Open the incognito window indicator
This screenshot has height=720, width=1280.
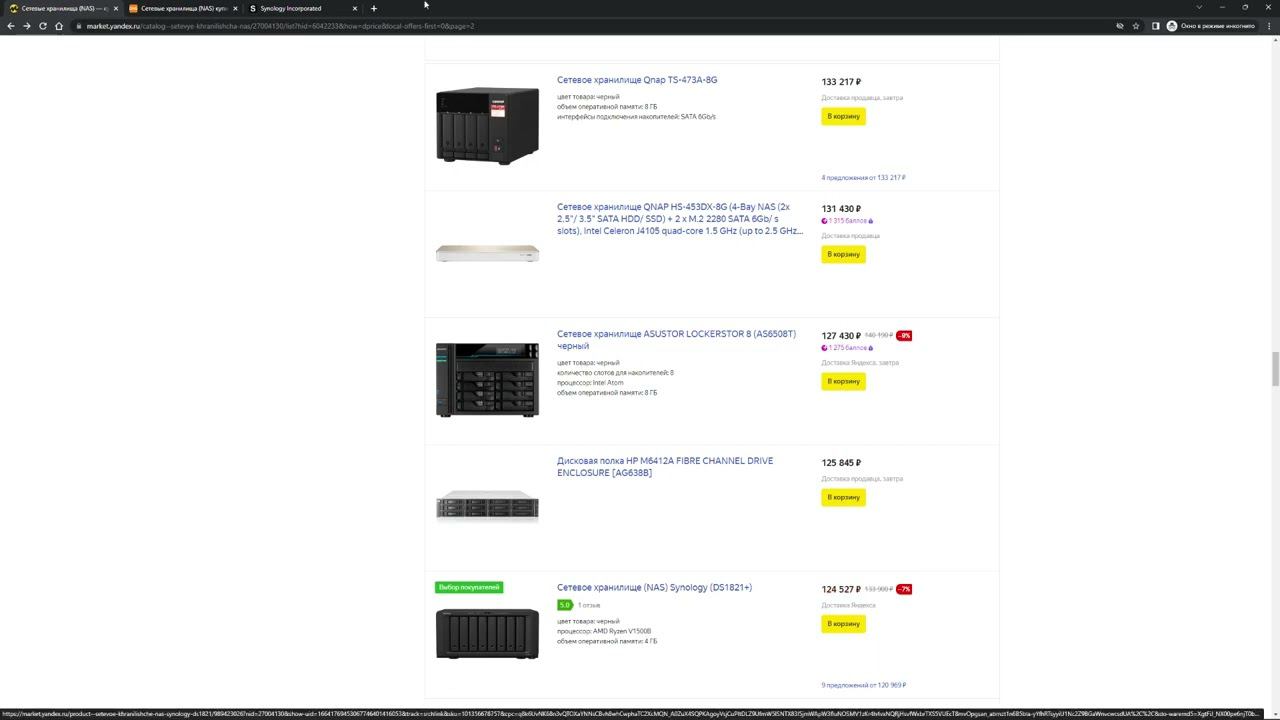click(x=1211, y=26)
